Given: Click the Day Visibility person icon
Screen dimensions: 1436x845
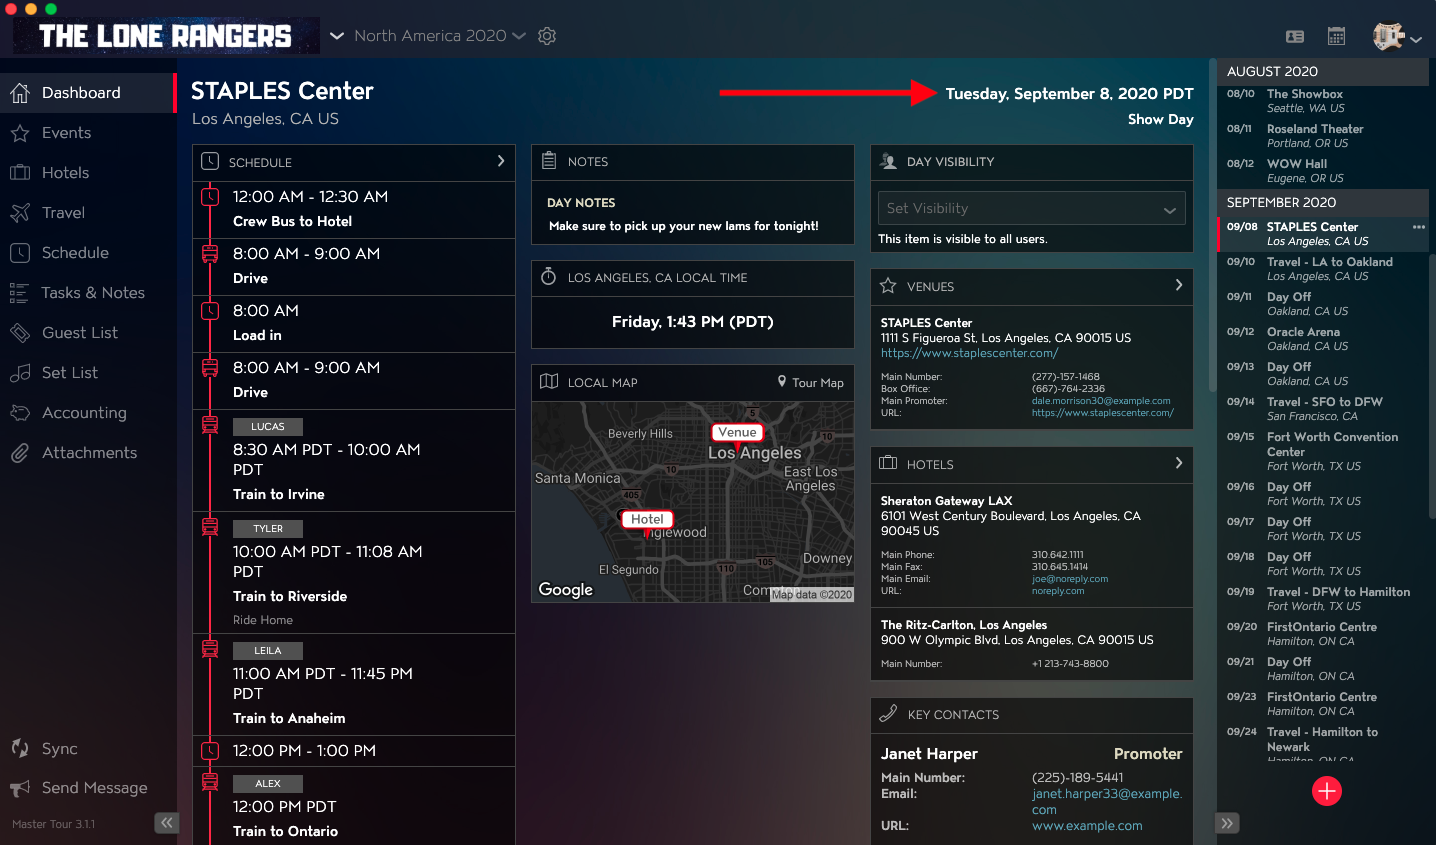Looking at the screenshot, I should tap(888, 161).
